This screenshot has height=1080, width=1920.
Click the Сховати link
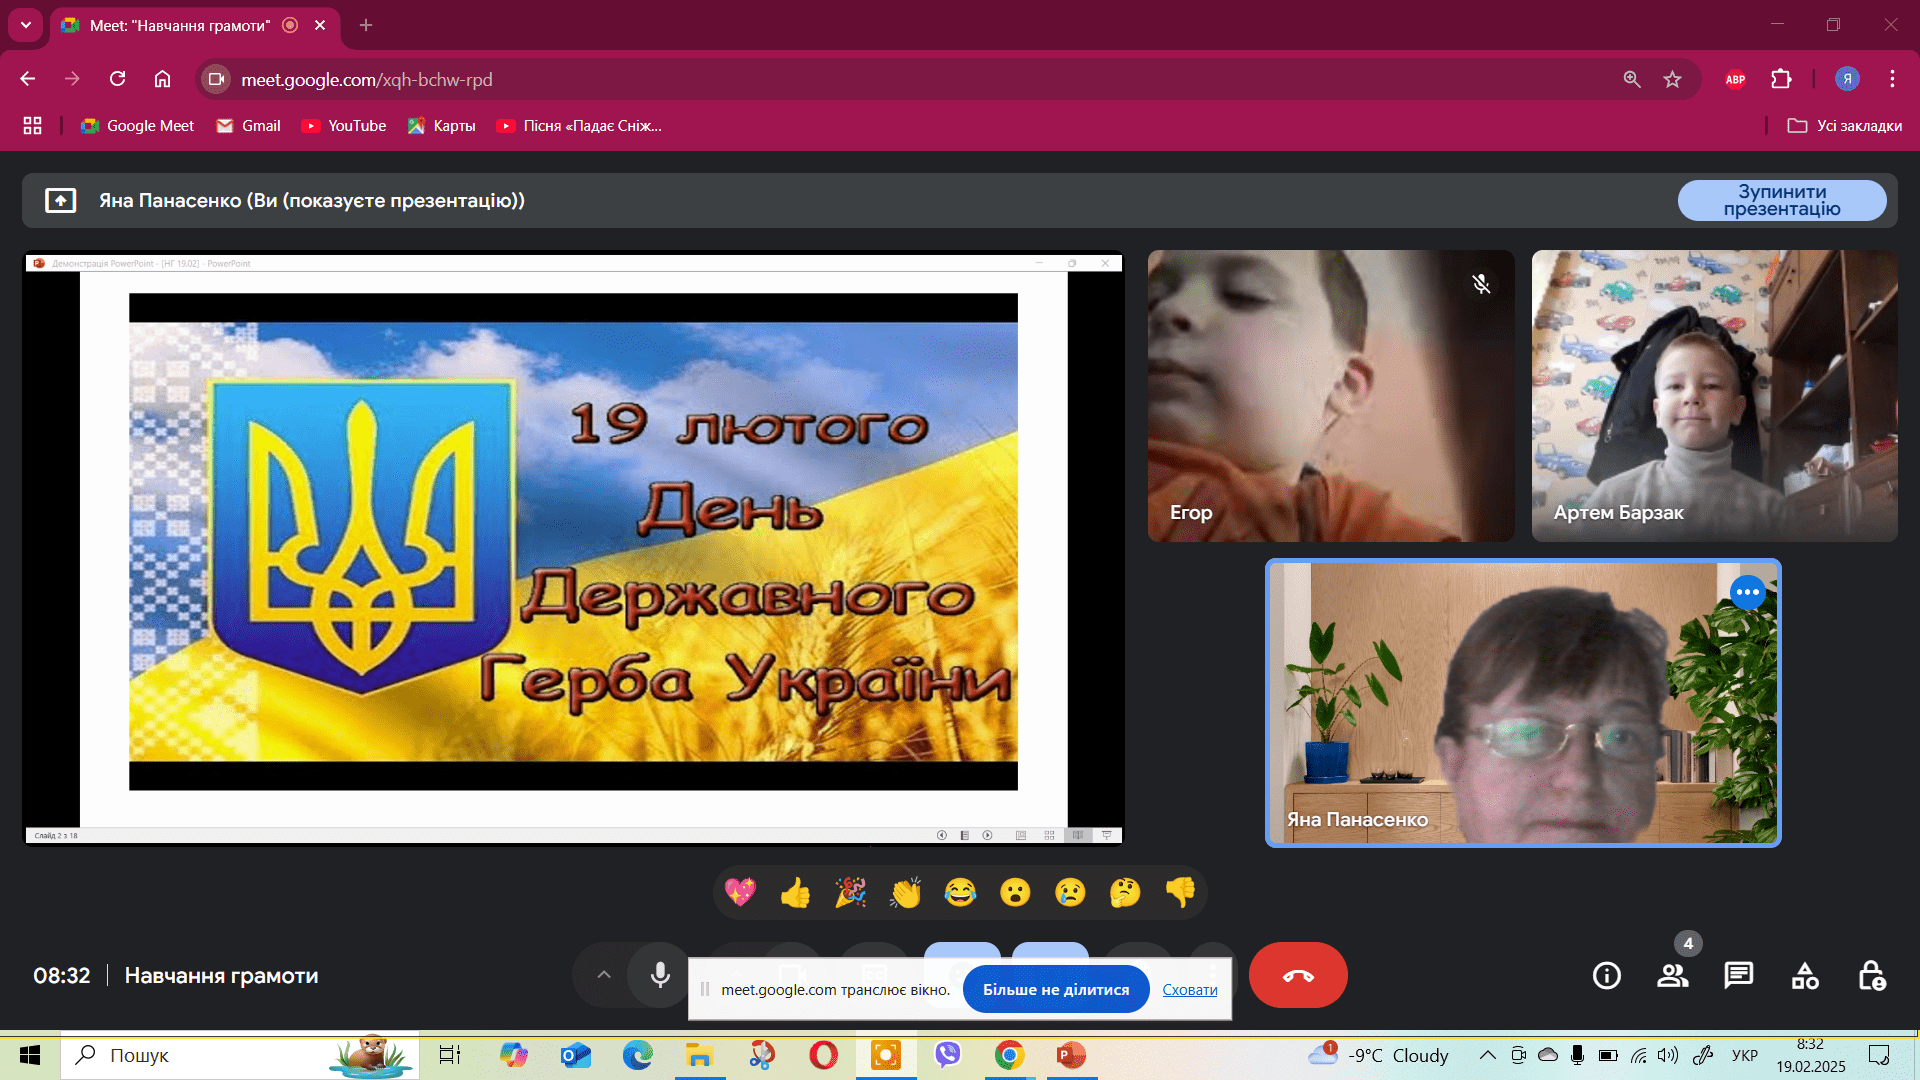[1190, 989]
